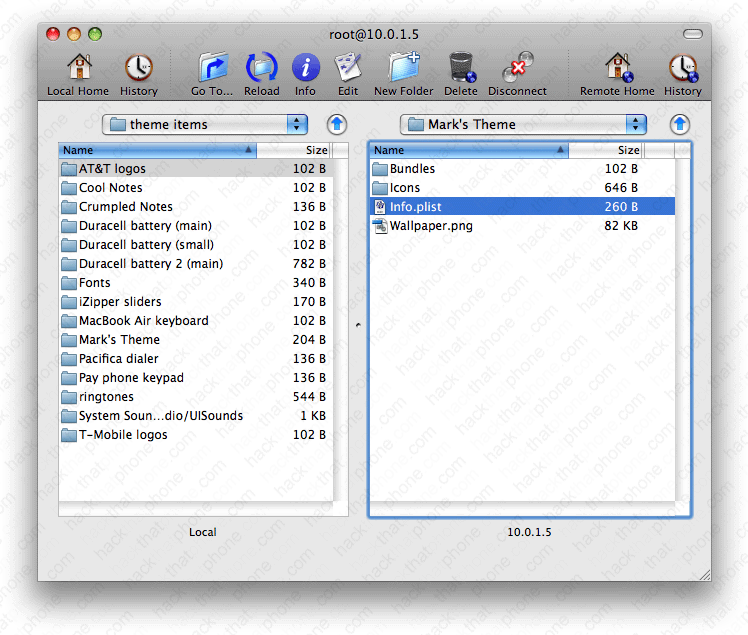Open the 'theme items' path dropdown
Image resolution: width=748 pixels, height=635 pixels.
(205, 124)
